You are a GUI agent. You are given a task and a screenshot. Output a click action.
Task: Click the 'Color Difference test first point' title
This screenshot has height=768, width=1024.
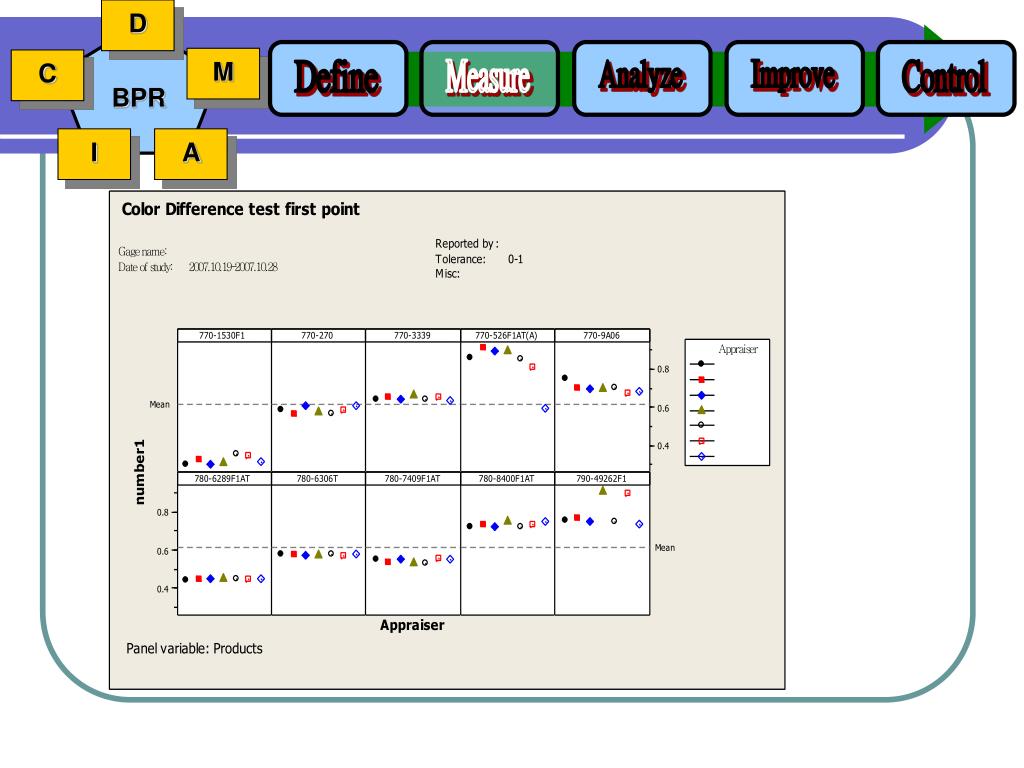[x=240, y=209]
